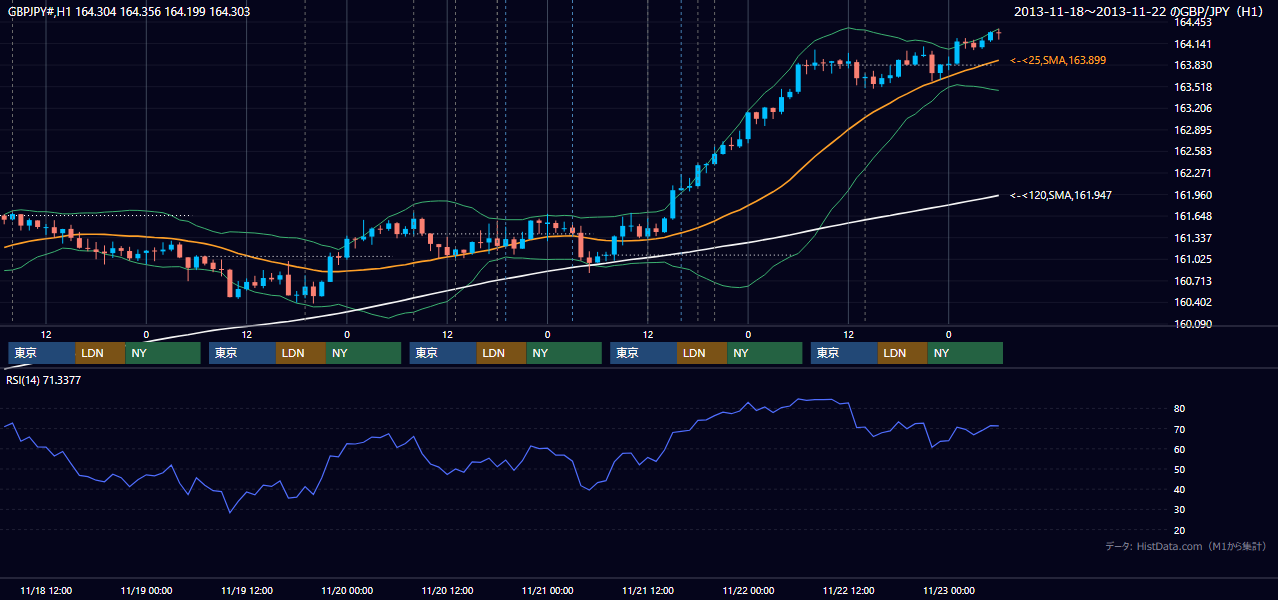Image resolution: width=1278 pixels, height=600 pixels.
Task: Click RSI scale value 20
Action: pos(1180,530)
